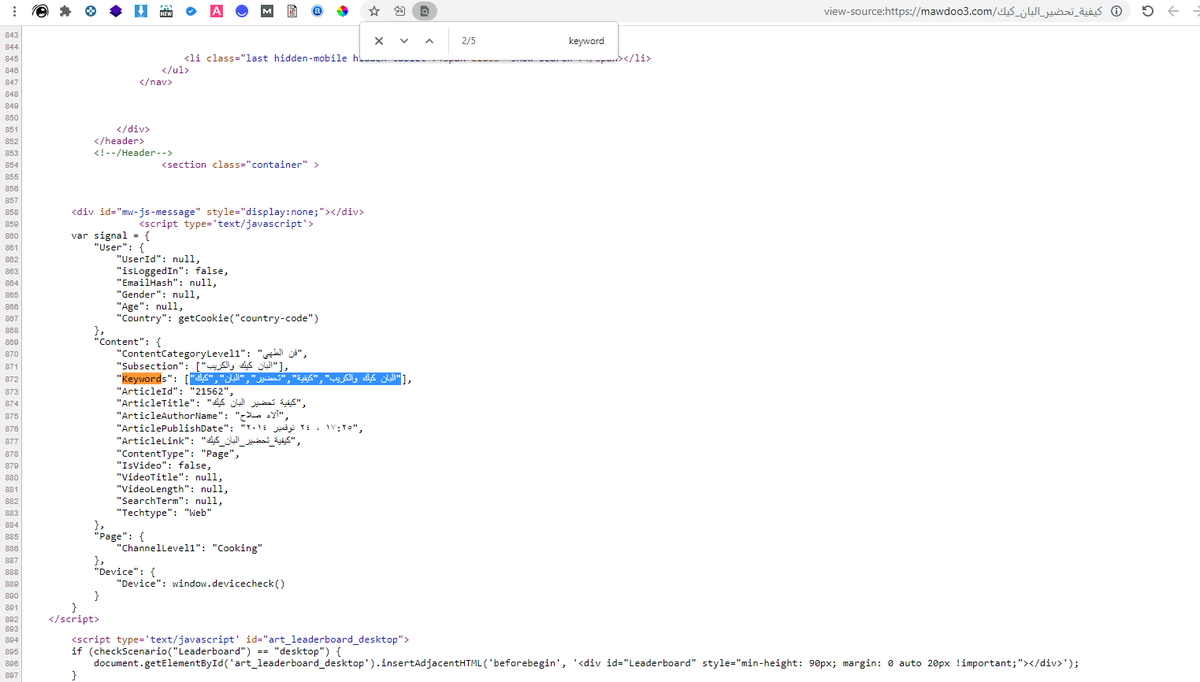Click the closing </script> tag at line 892
This screenshot has width=1200, height=682.
tap(74, 619)
